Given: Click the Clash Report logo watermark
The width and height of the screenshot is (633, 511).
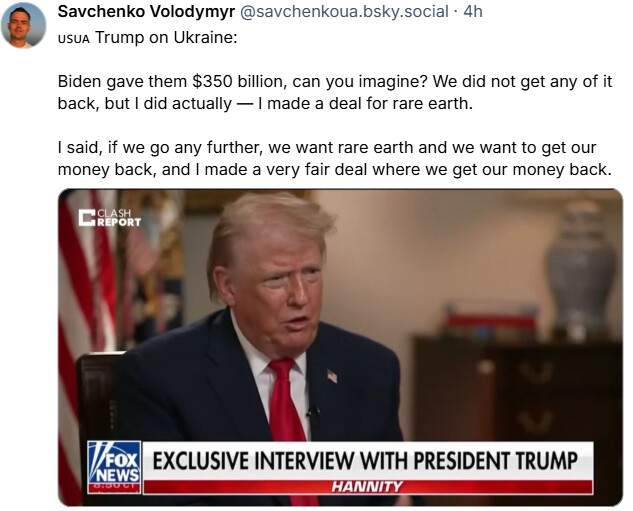Looking at the screenshot, I should (x=109, y=217).
